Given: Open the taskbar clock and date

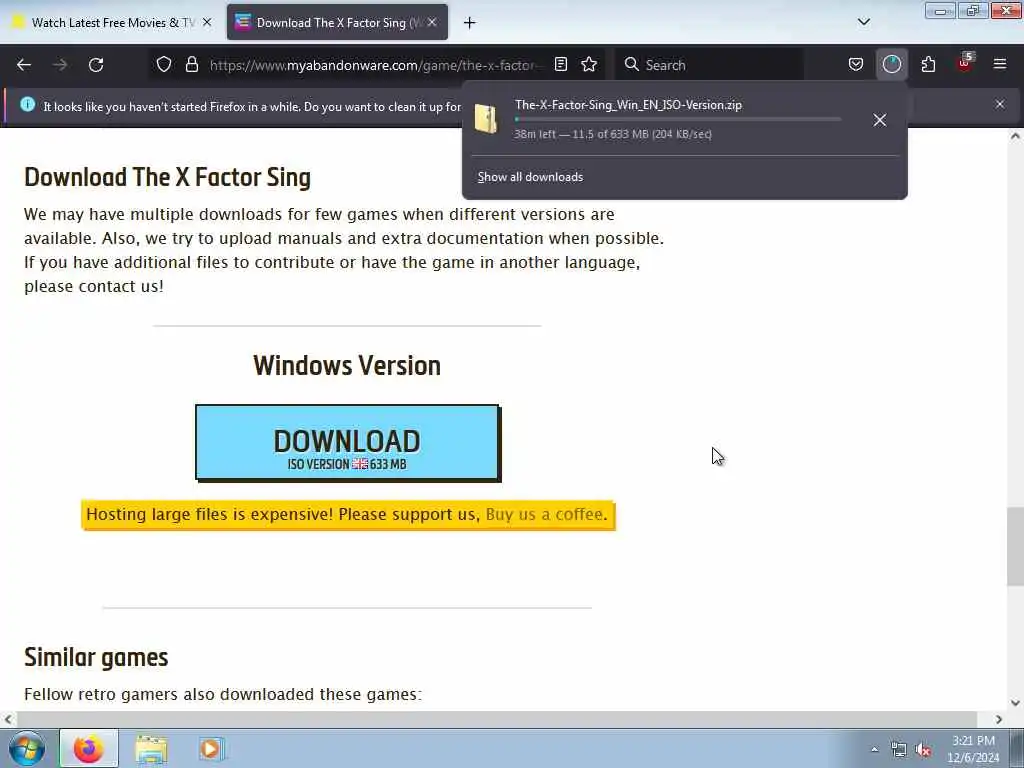Looking at the screenshot, I should (973, 749).
